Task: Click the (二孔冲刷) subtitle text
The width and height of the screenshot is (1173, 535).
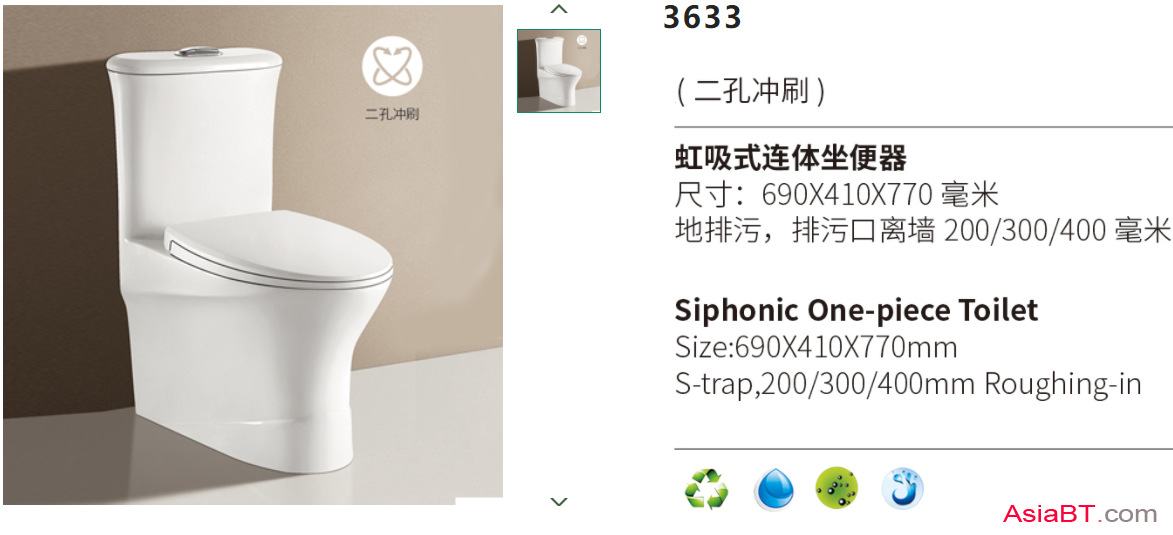Action: (x=750, y=91)
